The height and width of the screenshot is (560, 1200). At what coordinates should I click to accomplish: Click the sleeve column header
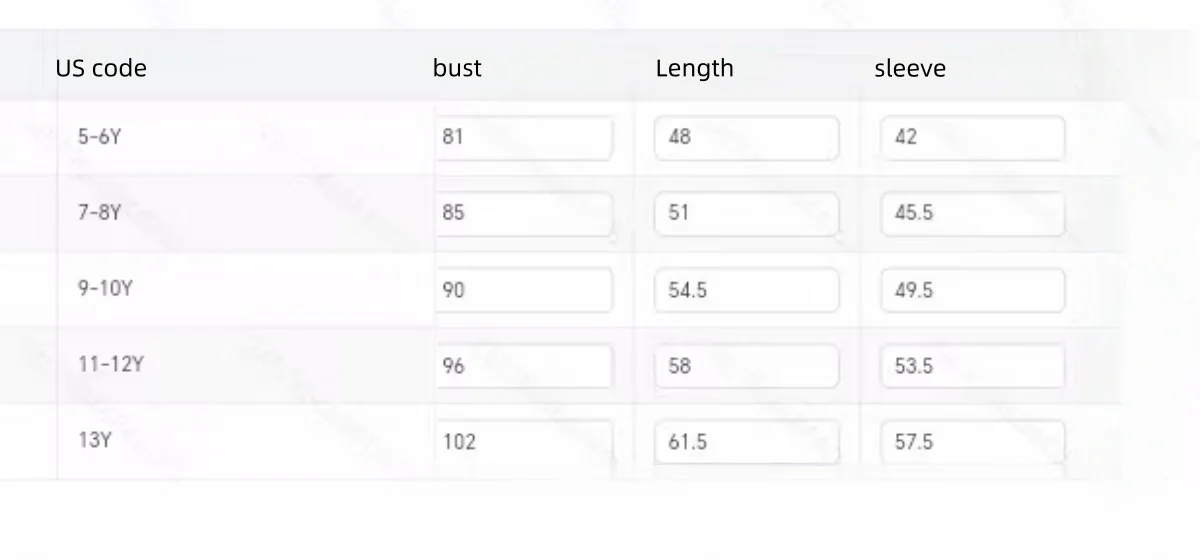pyautogui.click(x=910, y=69)
